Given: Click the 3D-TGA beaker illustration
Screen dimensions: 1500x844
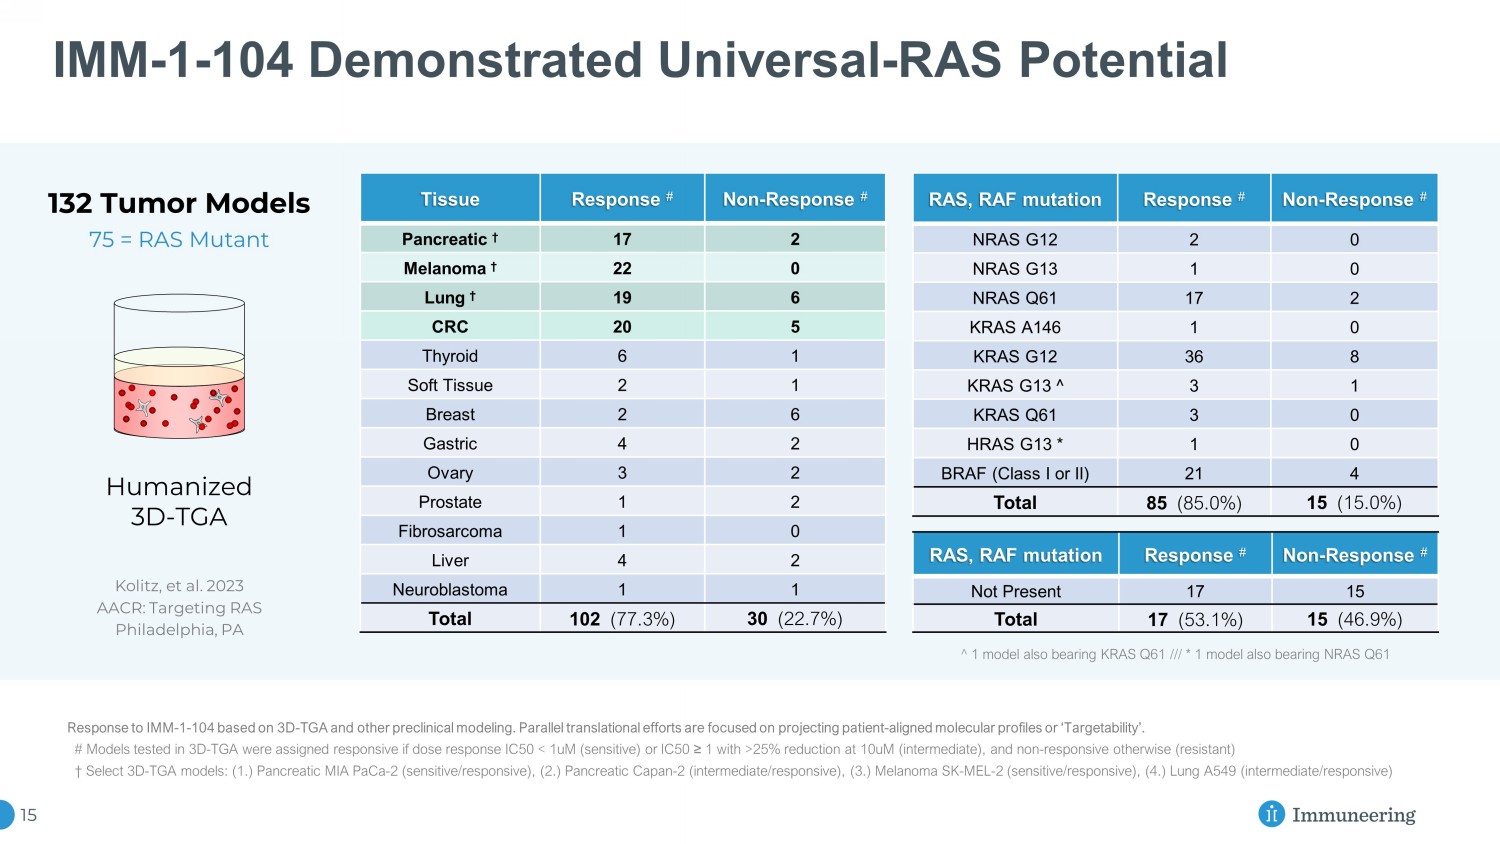Looking at the screenshot, I should tap(179, 367).
